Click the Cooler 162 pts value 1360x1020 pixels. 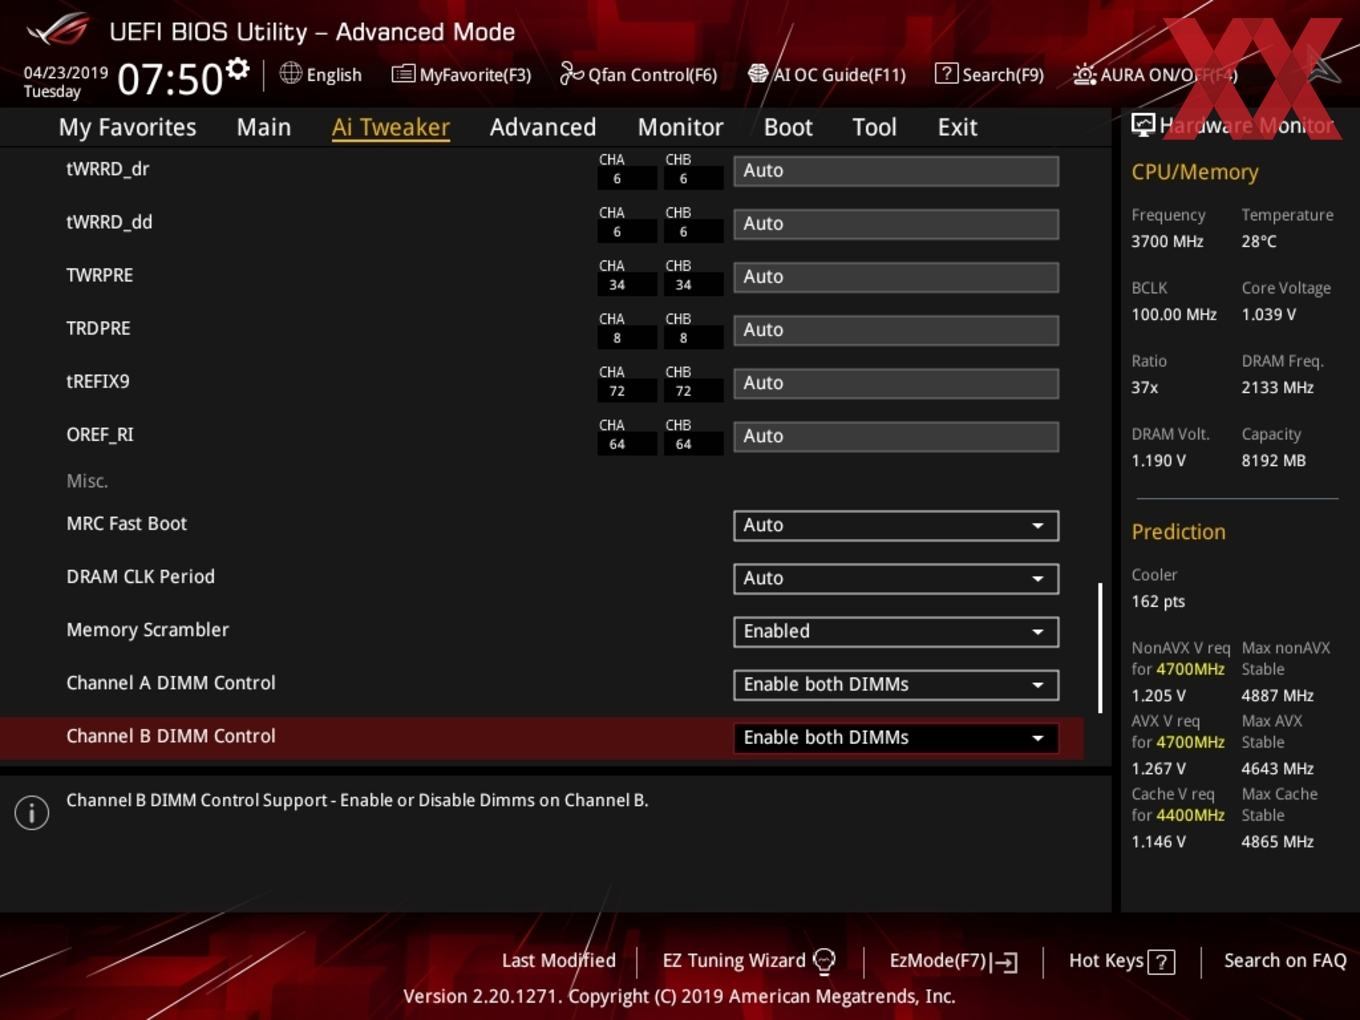pos(1158,602)
